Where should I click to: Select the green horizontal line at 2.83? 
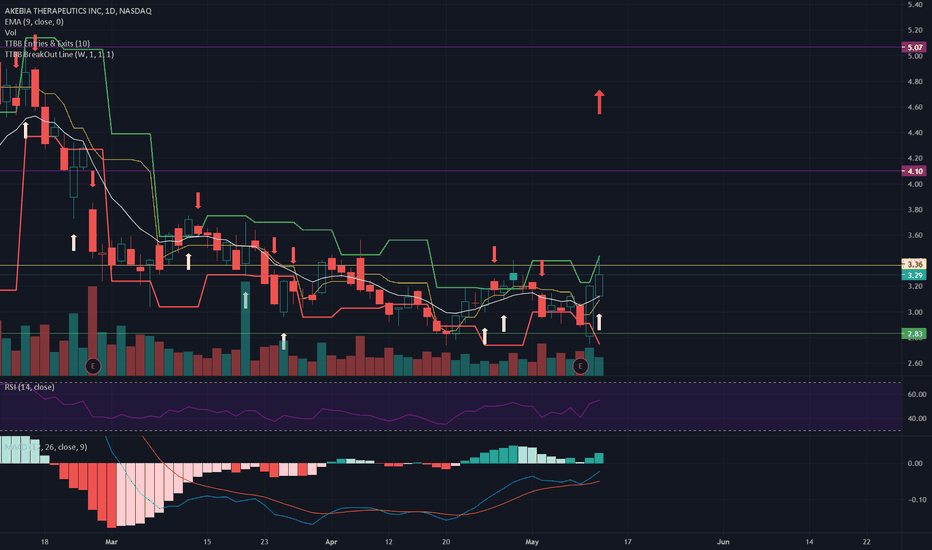[451, 334]
